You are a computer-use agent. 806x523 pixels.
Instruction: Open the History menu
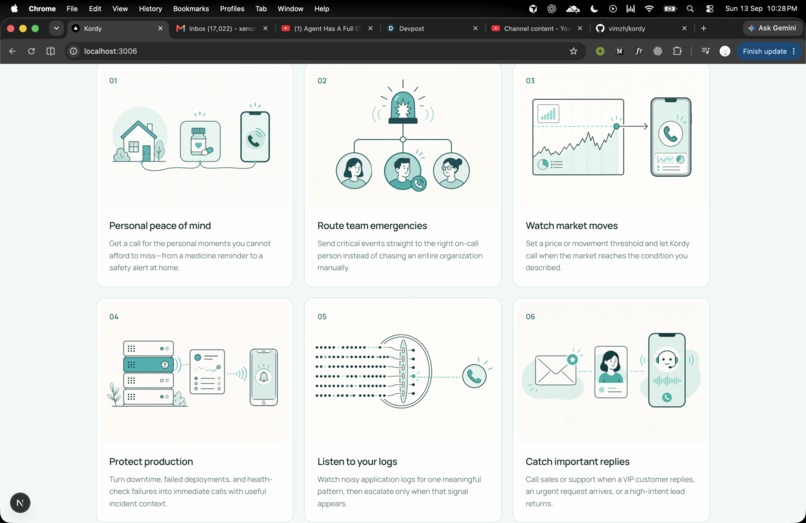pyautogui.click(x=150, y=9)
